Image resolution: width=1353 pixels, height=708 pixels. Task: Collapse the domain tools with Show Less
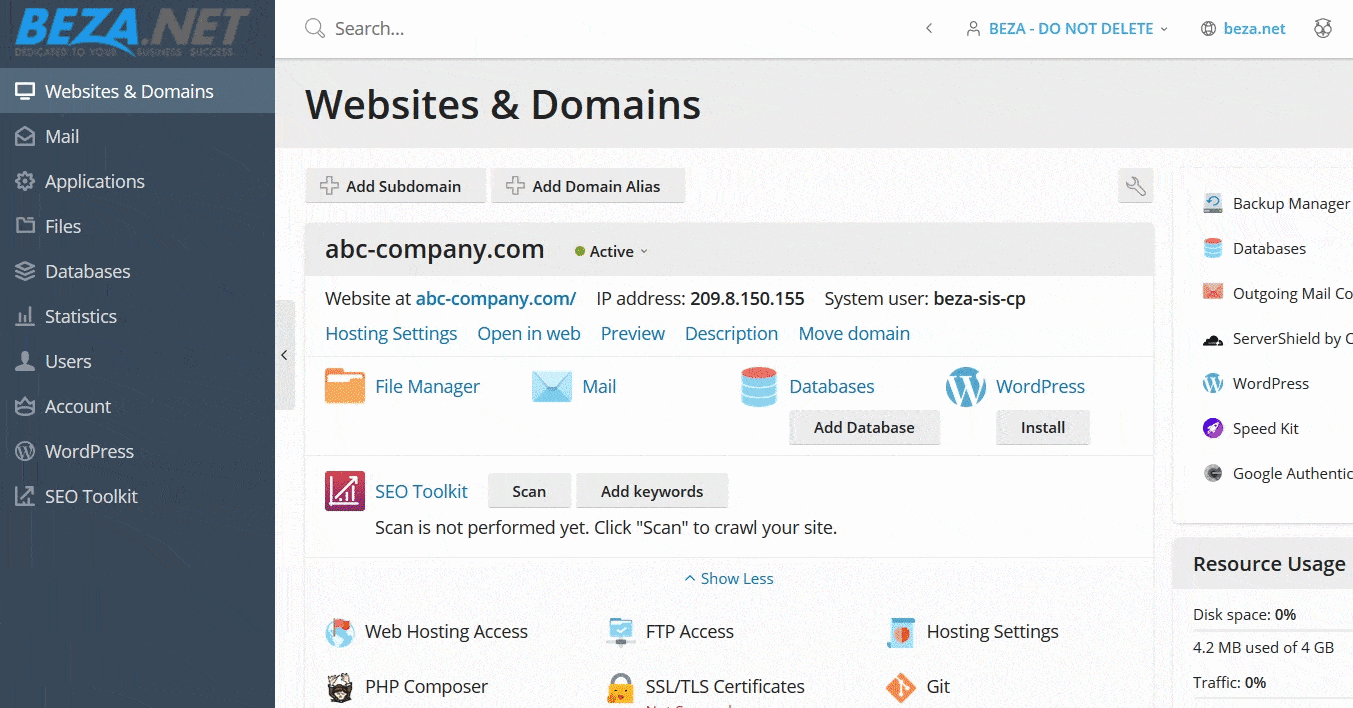729,578
